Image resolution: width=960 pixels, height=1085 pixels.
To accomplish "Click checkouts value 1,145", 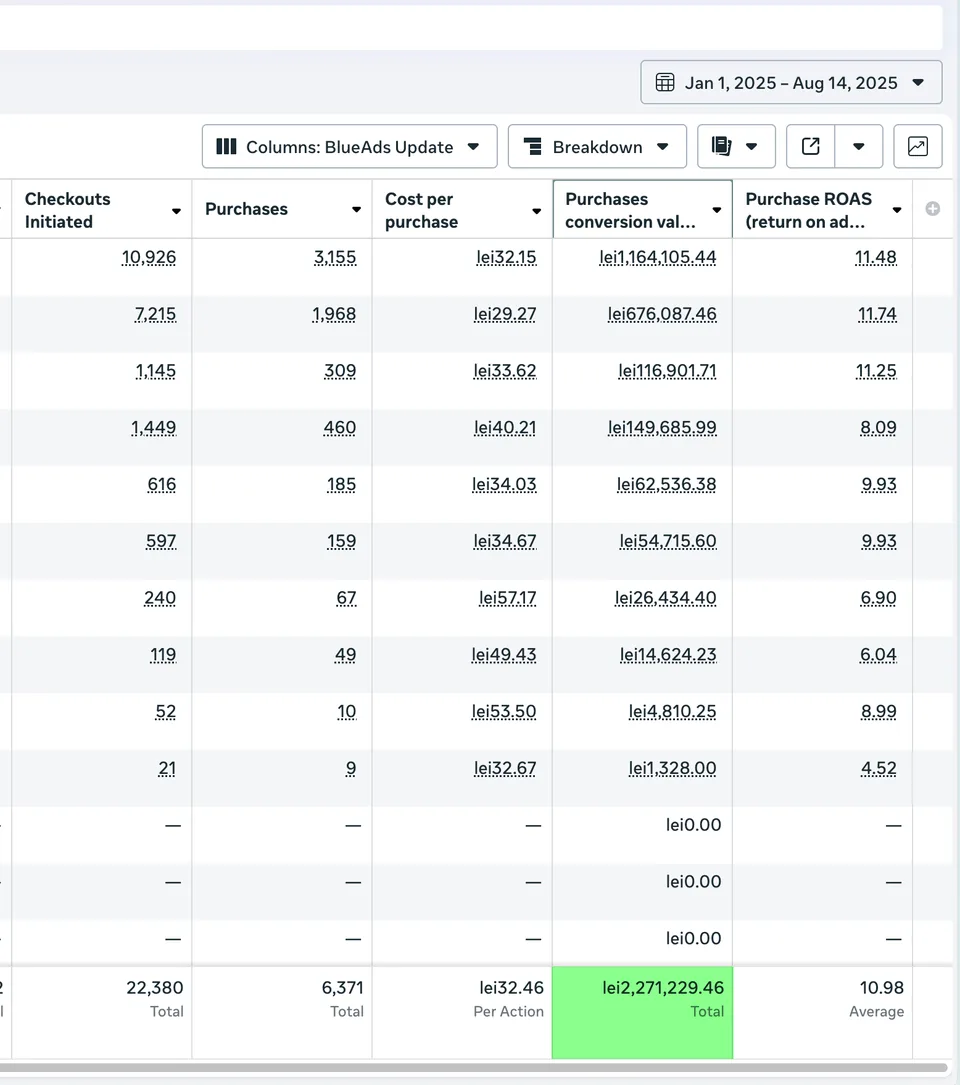I will click(x=156, y=371).
